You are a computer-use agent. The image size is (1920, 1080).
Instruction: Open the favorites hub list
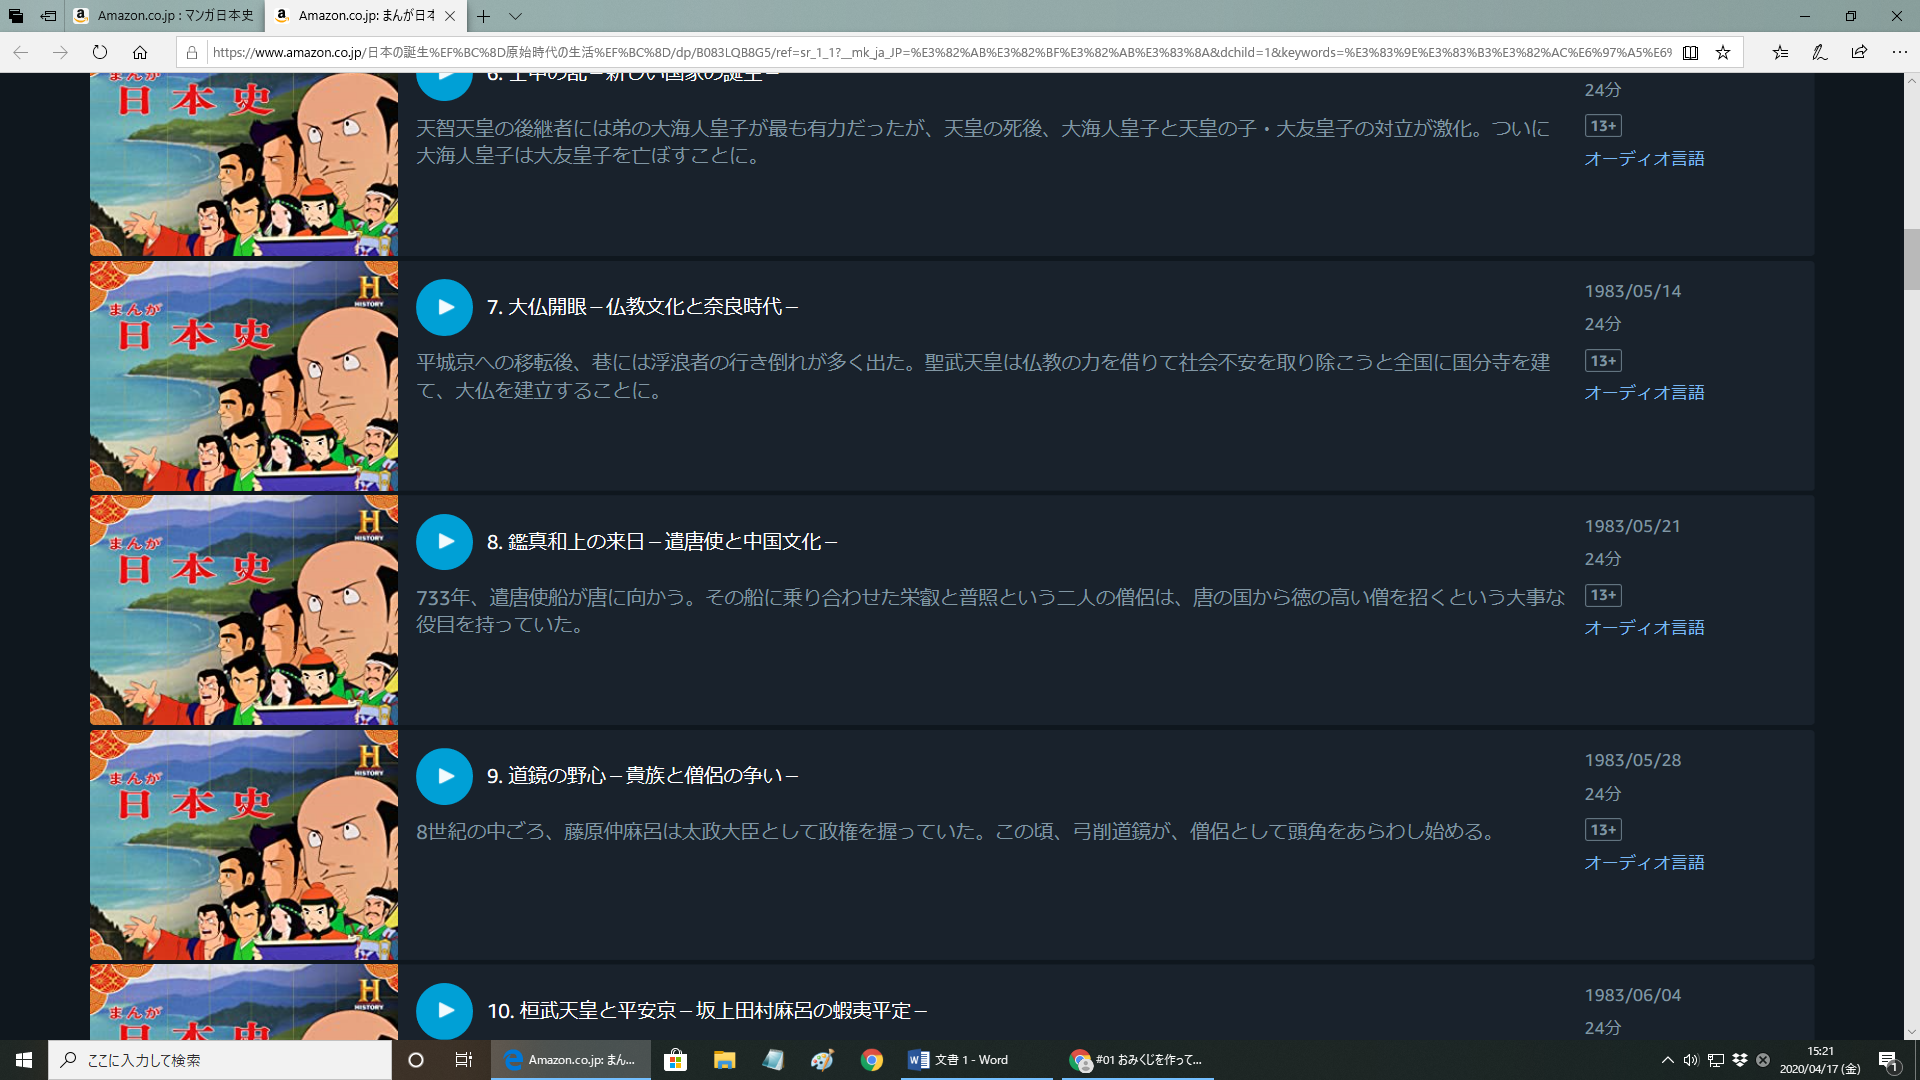1780,52
